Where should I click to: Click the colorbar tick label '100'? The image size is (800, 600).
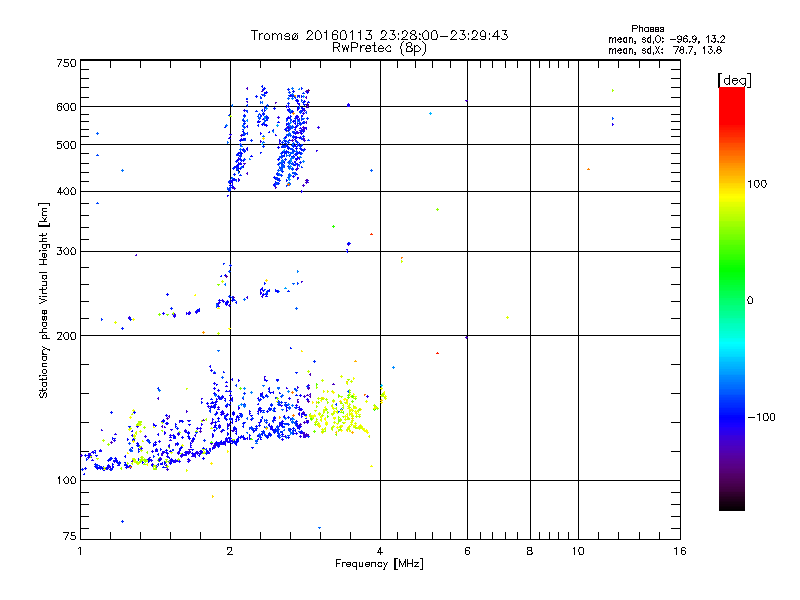tap(757, 184)
